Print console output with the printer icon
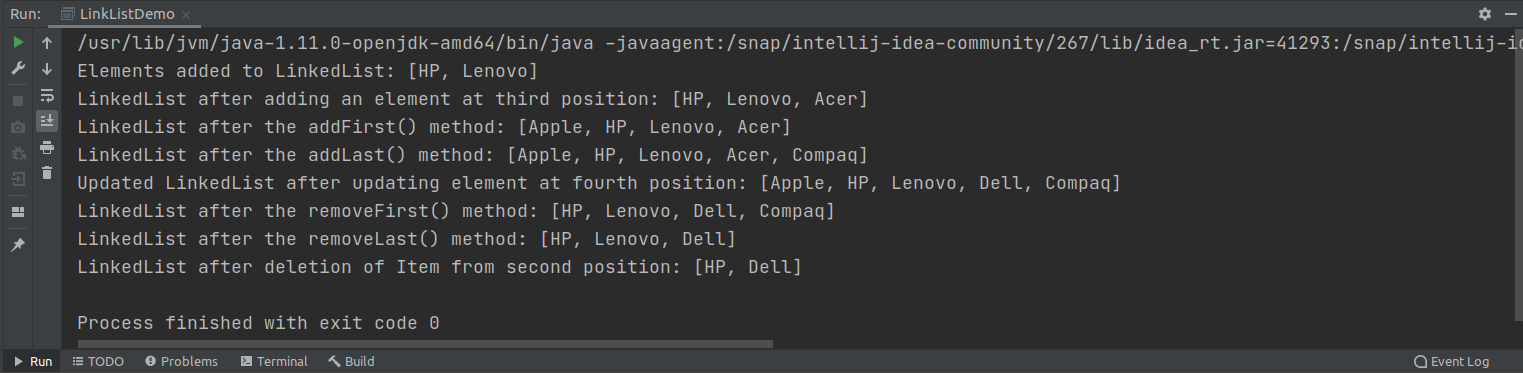The height and width of the screenshot is (373, 1523). (47, 147)
